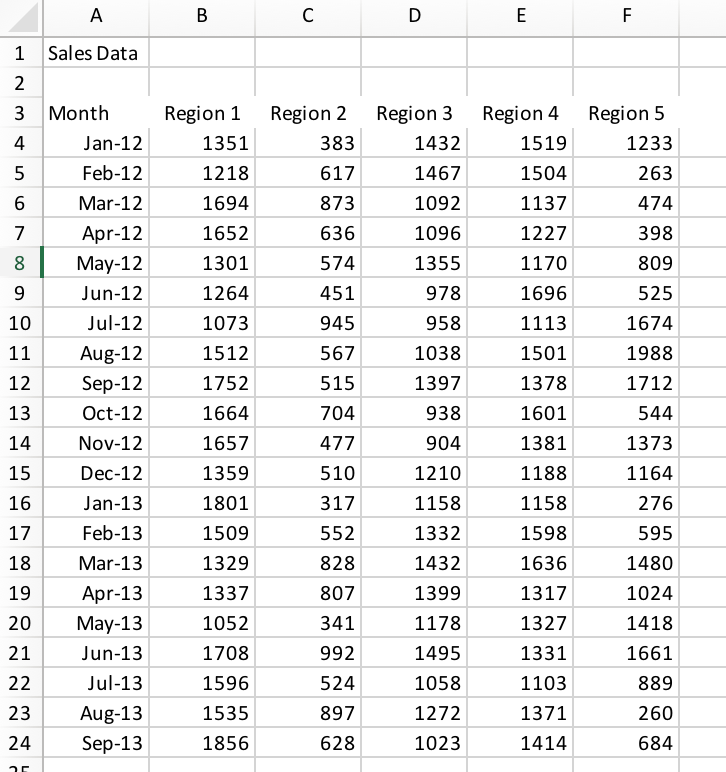Select row 16 header
This screenshot has width=726, height=772.
click(21, 503)
